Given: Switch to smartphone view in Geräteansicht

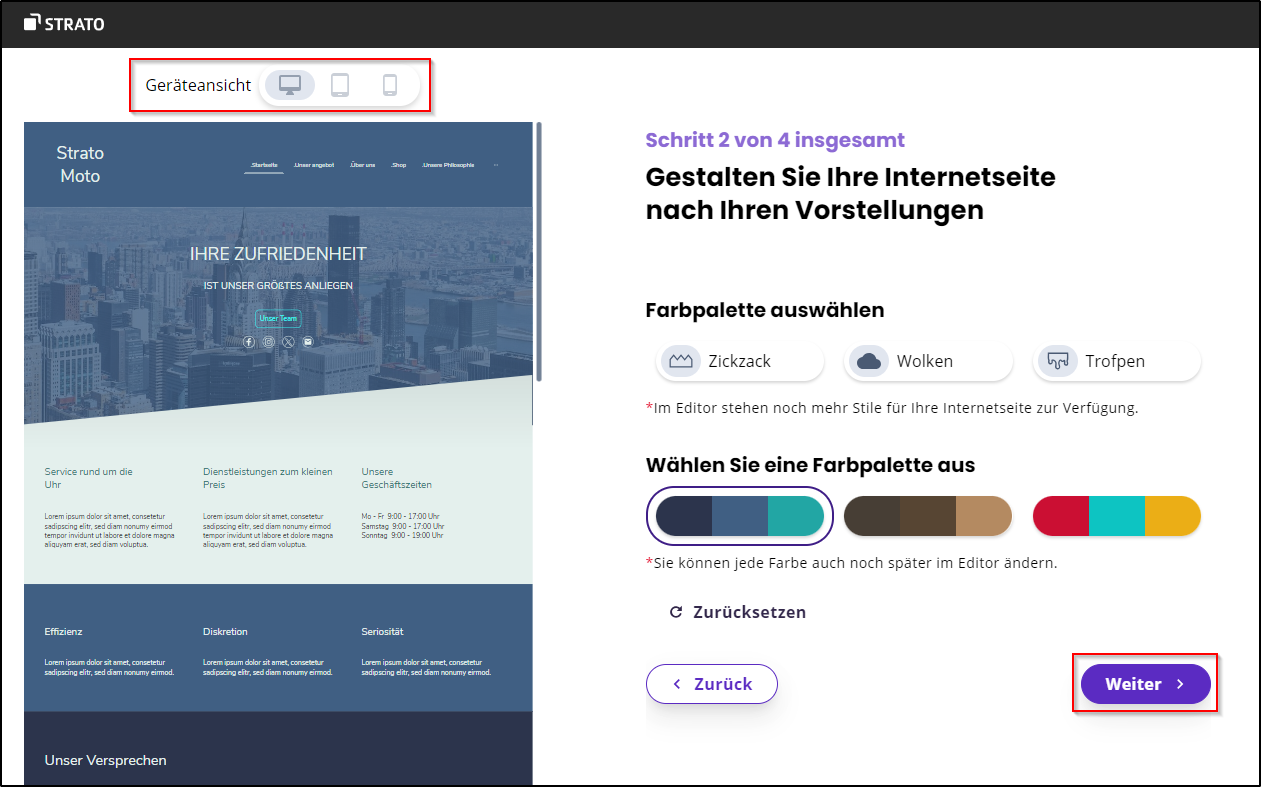Looking at the screenshot, I should coord(391,85).
